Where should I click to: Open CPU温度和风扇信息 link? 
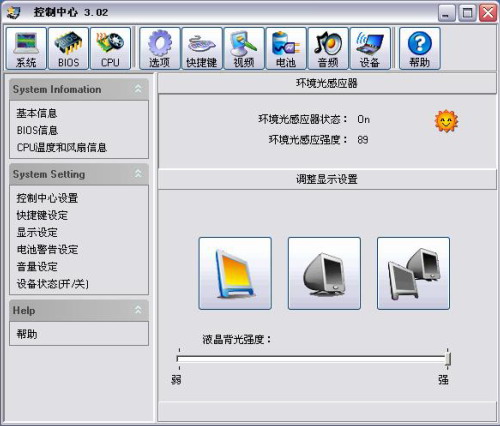pos(62,147)
